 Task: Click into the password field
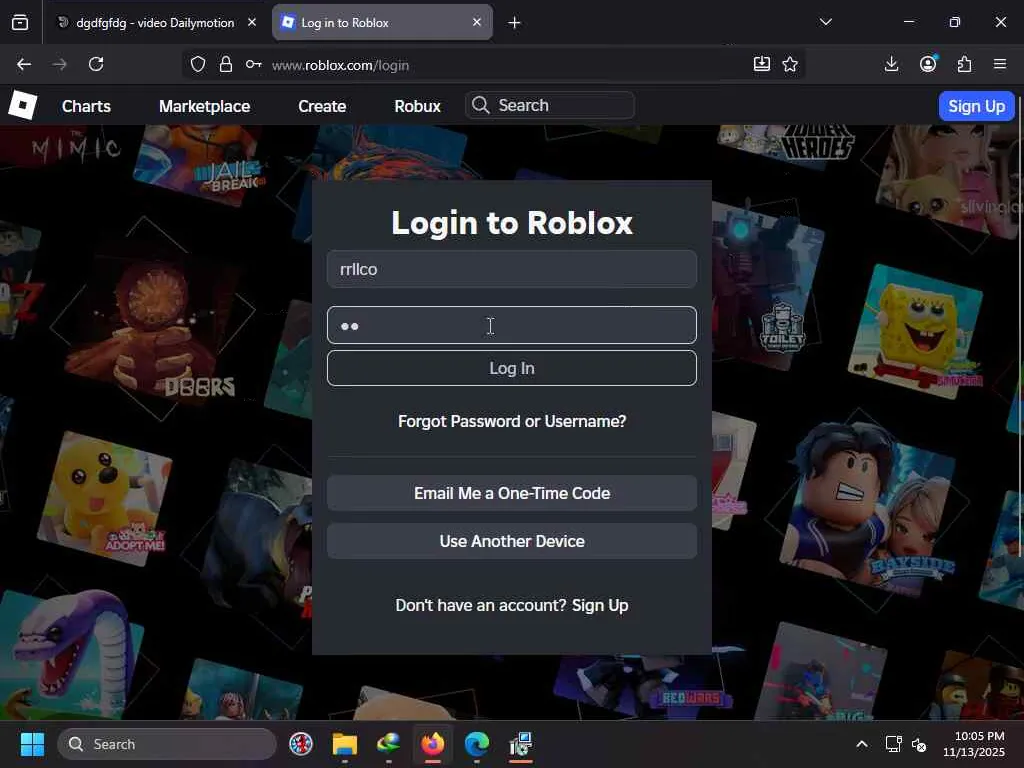click(x=511, y=325)
